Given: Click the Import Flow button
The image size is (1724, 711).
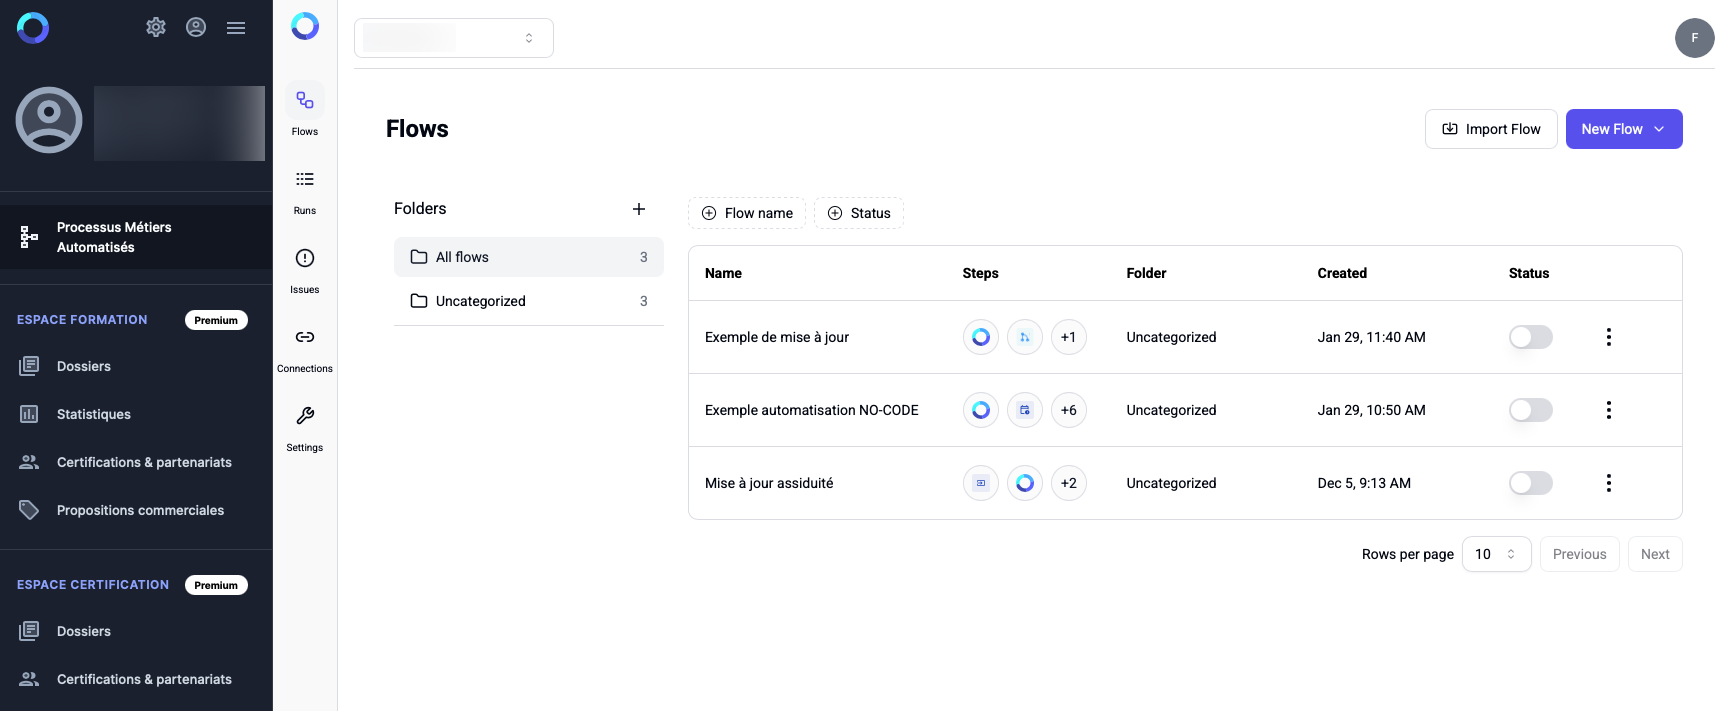Looking at the screenshot, I should tap(1490, 129).
